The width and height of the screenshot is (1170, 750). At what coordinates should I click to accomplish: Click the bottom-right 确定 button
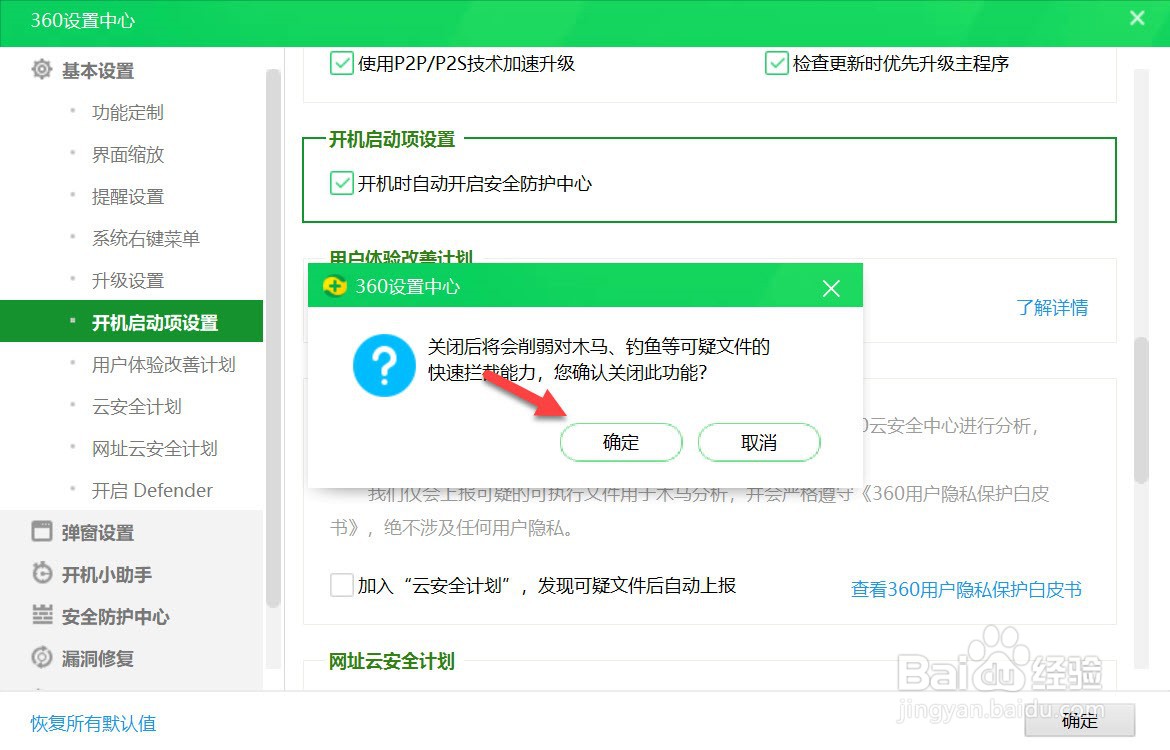[1080, 720]
